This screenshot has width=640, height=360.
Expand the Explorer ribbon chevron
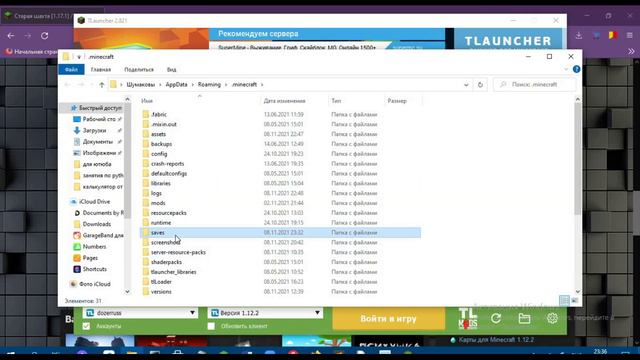(566, 69)
